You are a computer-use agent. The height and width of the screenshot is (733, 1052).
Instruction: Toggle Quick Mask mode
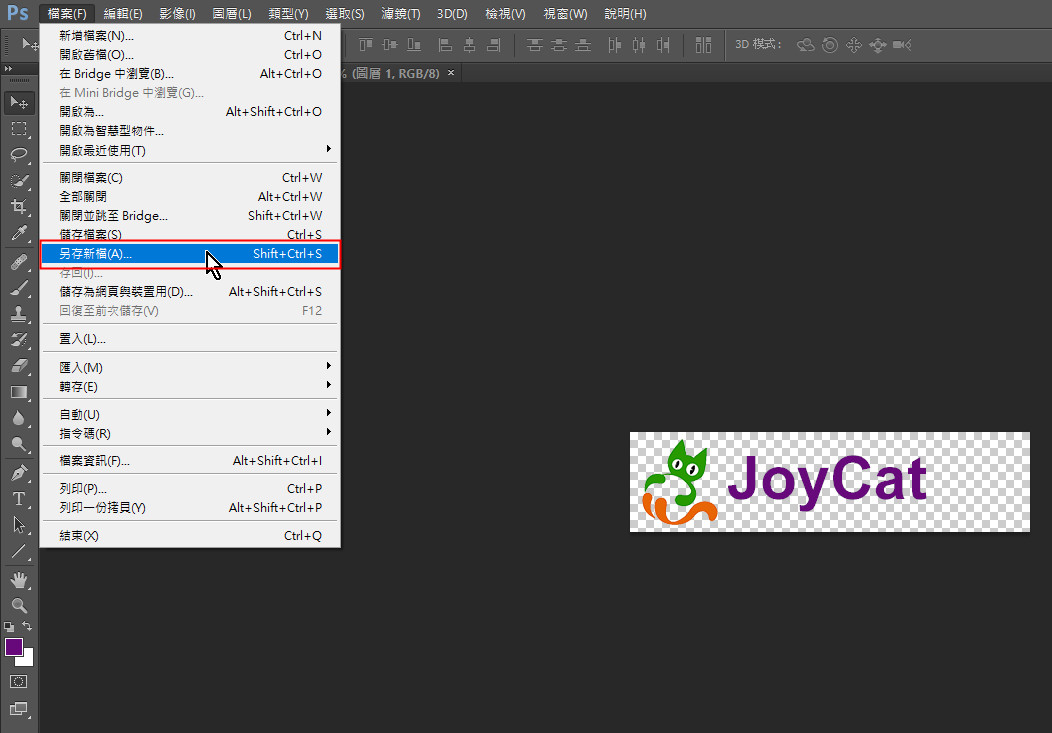(x=19, y=681)
